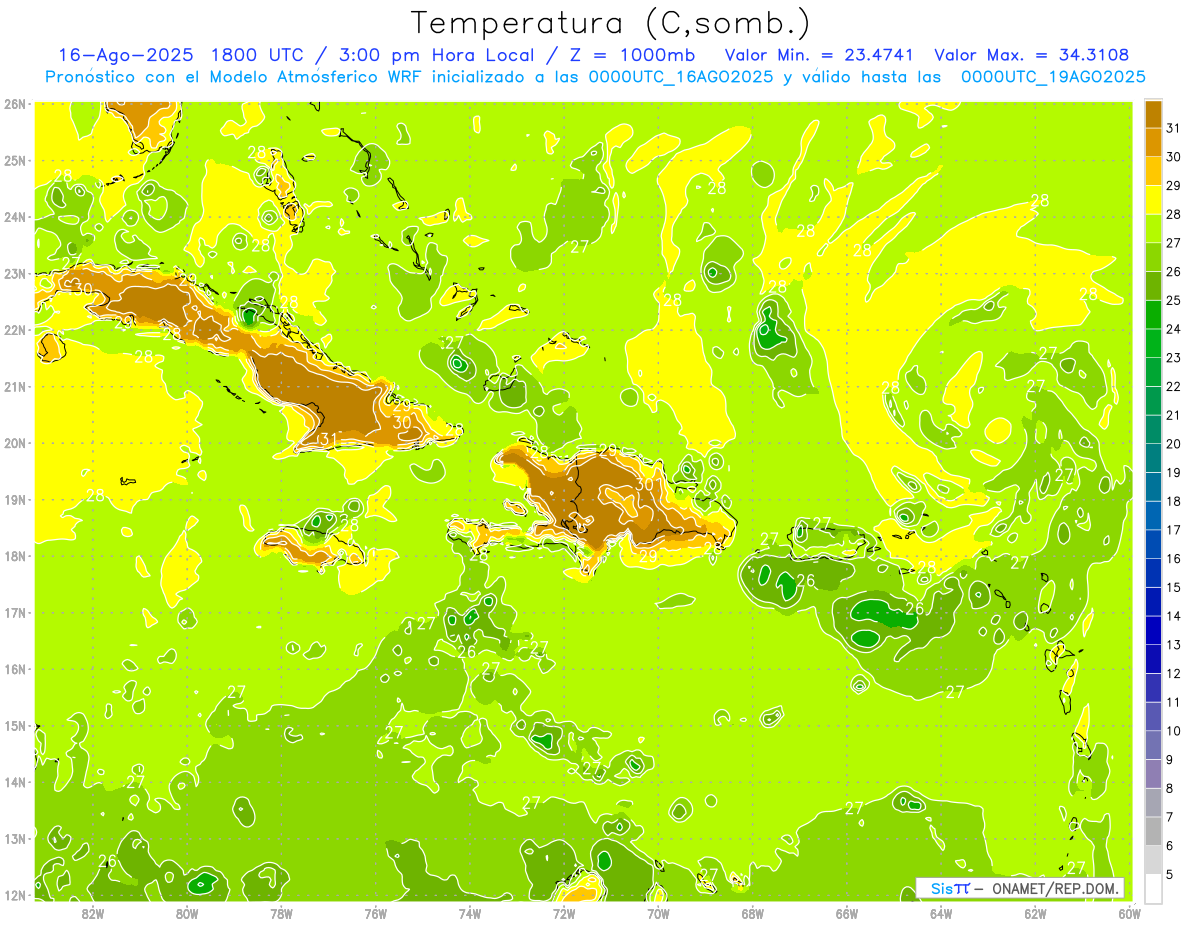Click the '66W' longitude axis label
The image size is (1200, 927).
click(x=847, y=913)
